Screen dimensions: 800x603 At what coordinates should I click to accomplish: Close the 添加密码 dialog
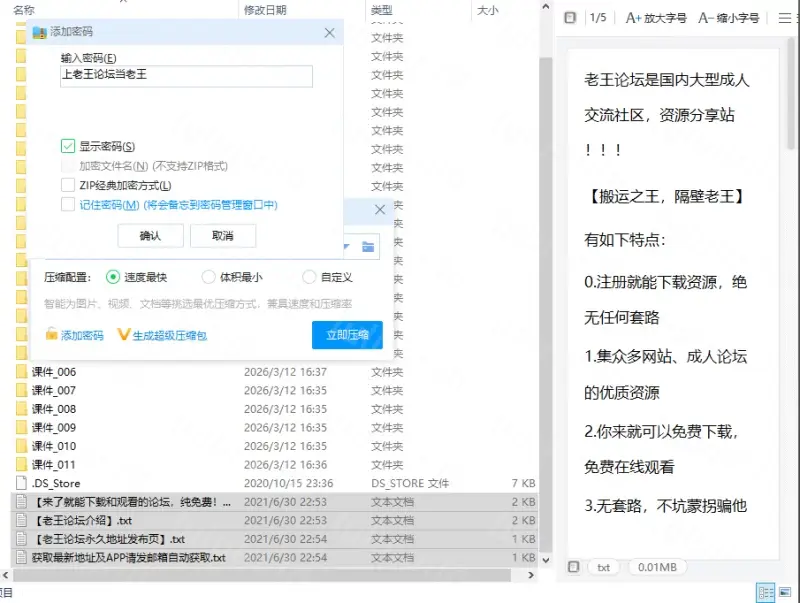(x=330, y=32)
